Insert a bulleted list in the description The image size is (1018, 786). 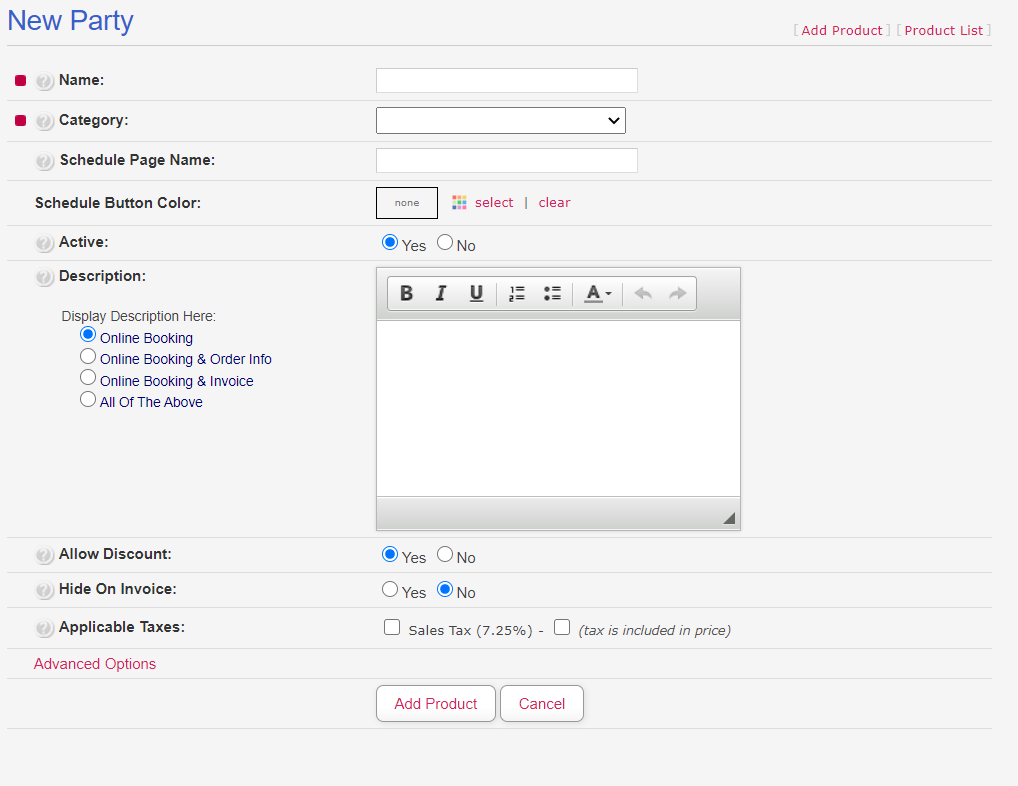tap(552, 293)
